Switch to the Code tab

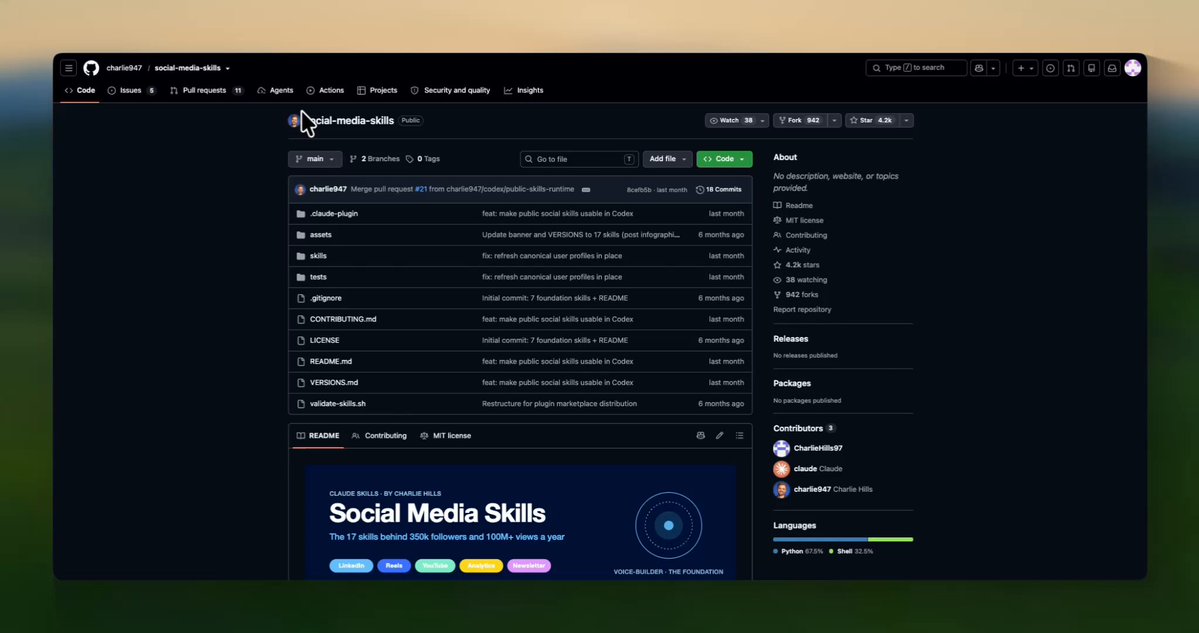pos(80,90)
